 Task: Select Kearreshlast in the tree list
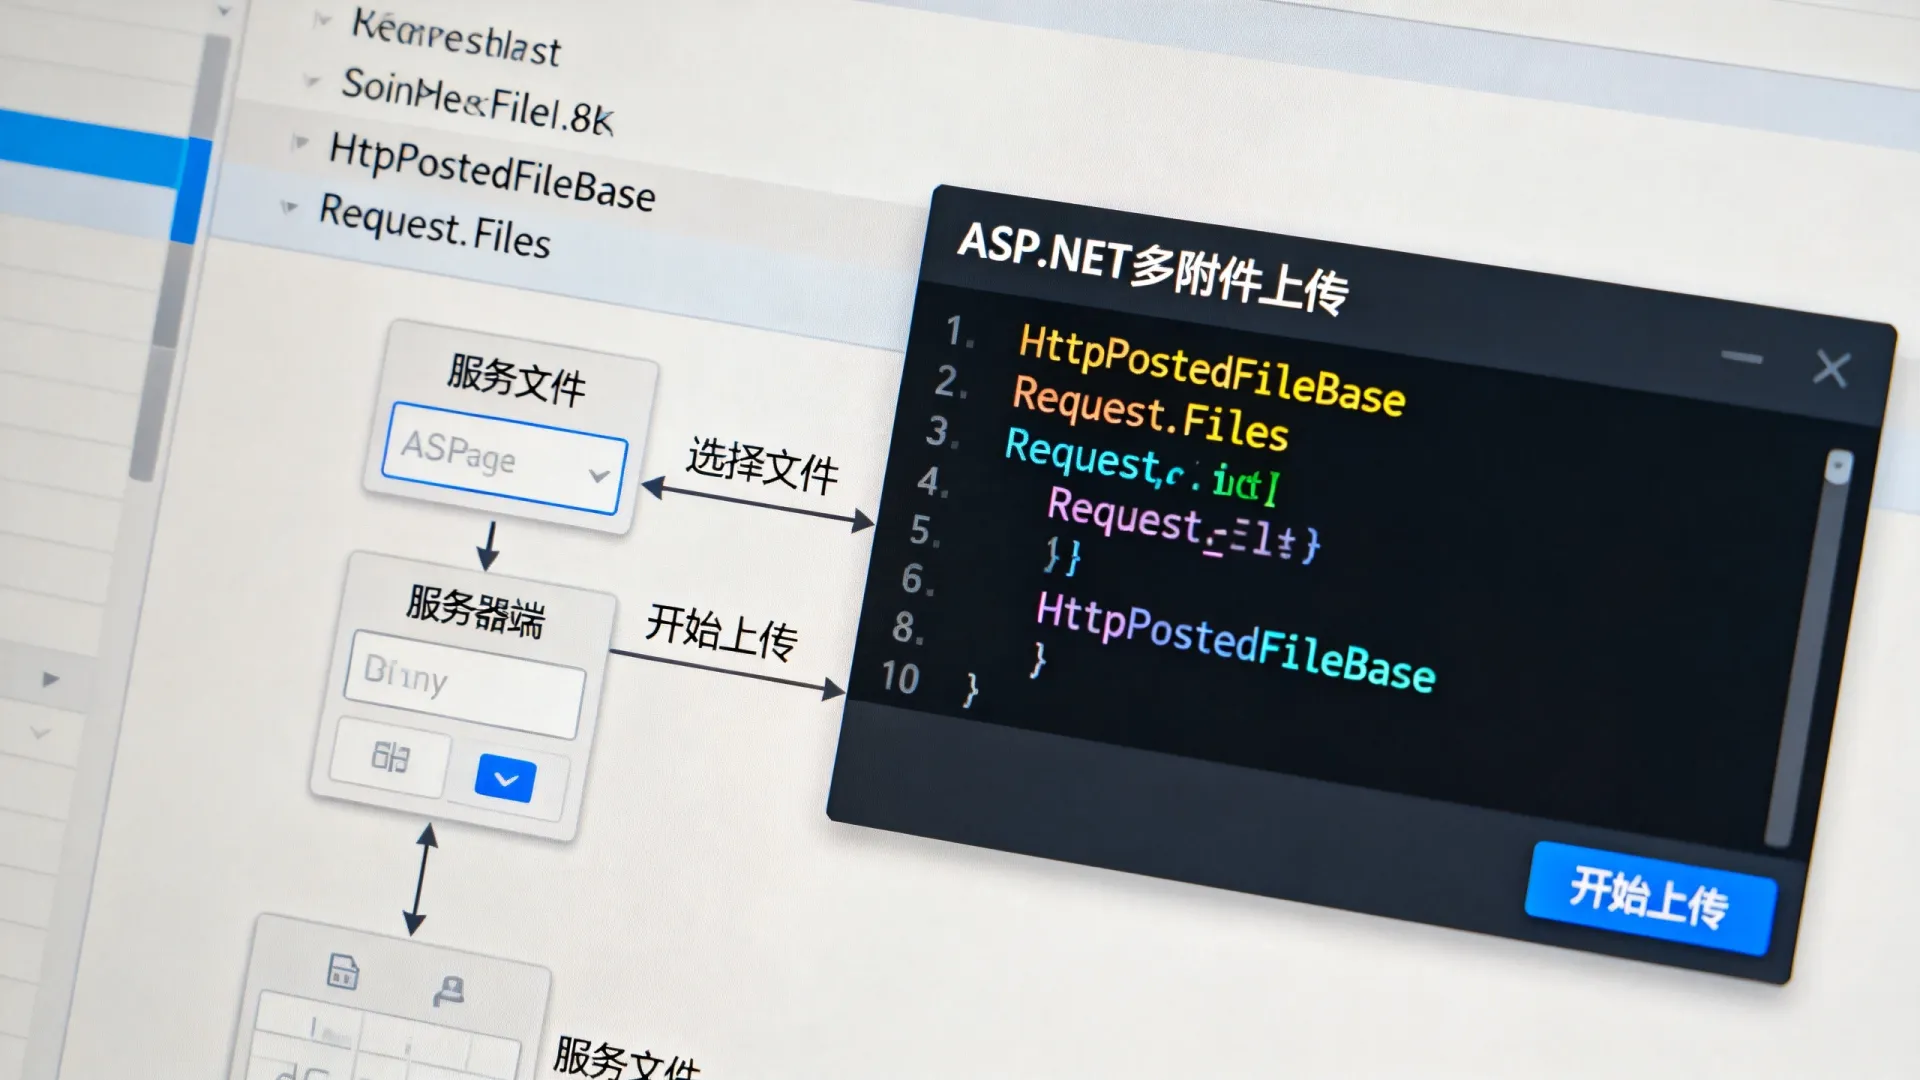pyautogui.click(x=456, y=38)
